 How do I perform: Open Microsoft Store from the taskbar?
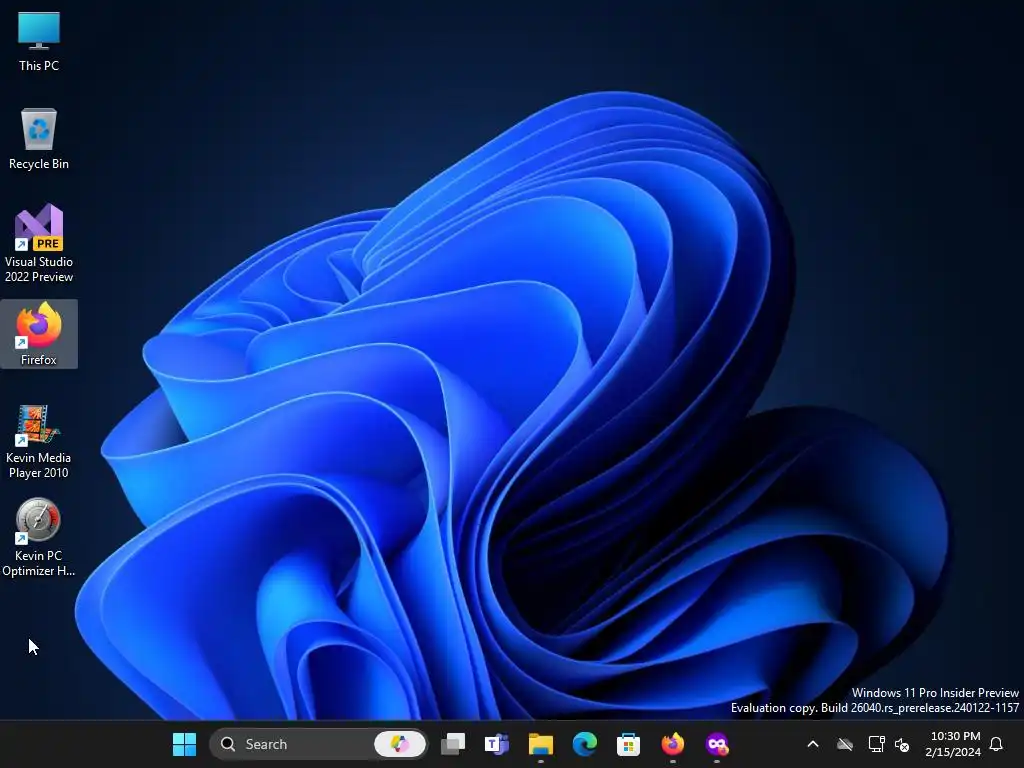[628, 744]
